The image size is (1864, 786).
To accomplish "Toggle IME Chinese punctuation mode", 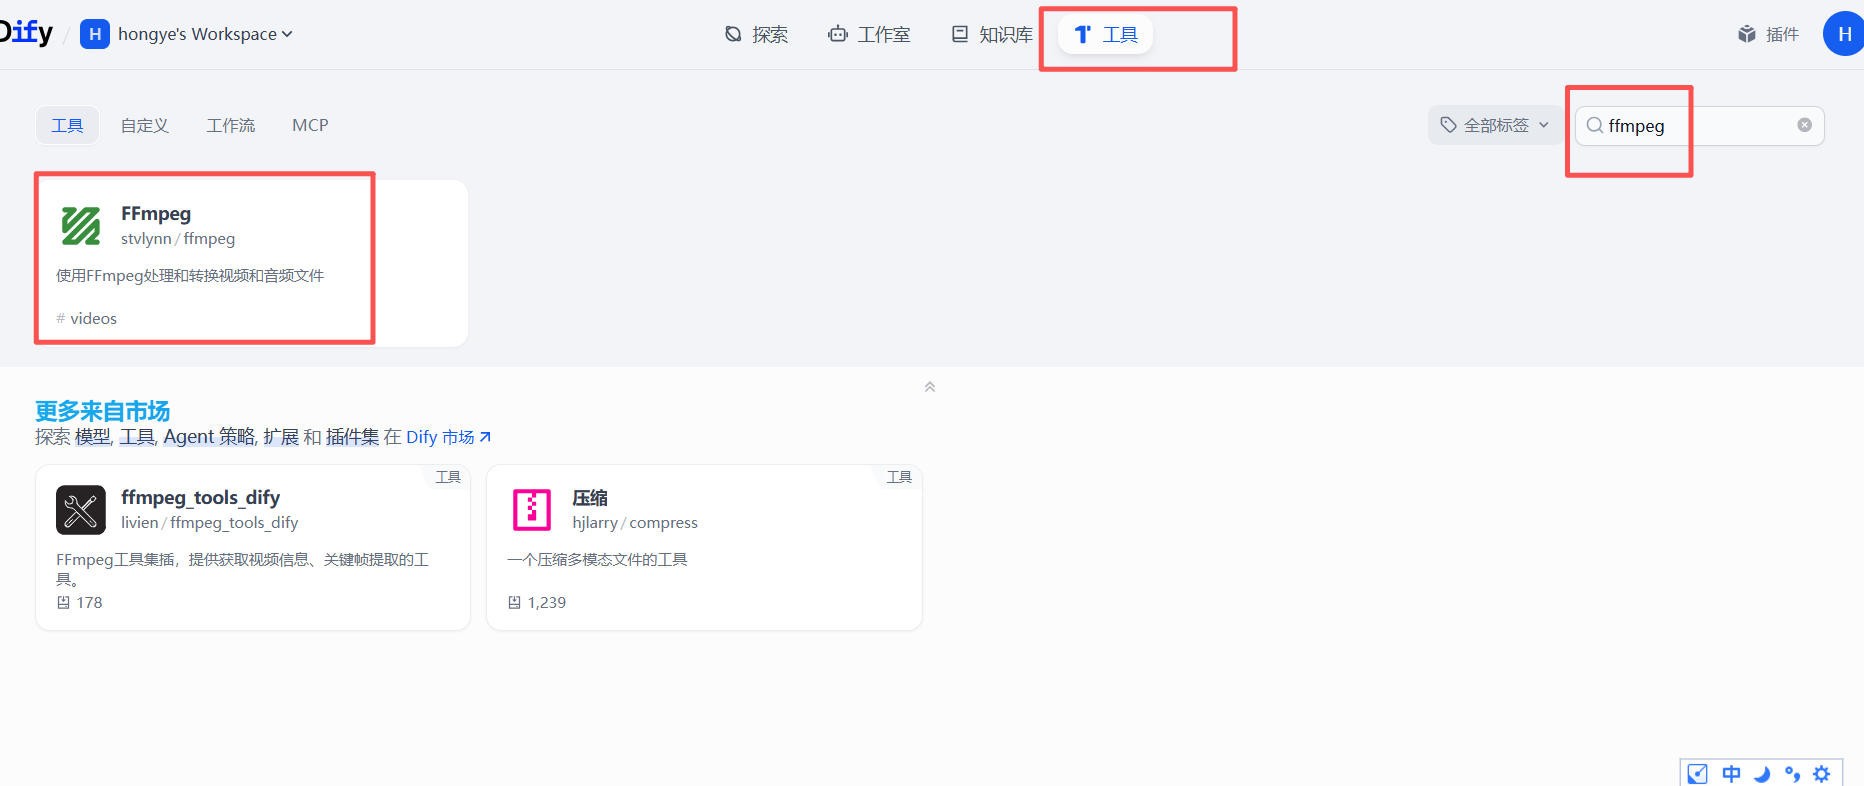I will [x=1792, y=774].
